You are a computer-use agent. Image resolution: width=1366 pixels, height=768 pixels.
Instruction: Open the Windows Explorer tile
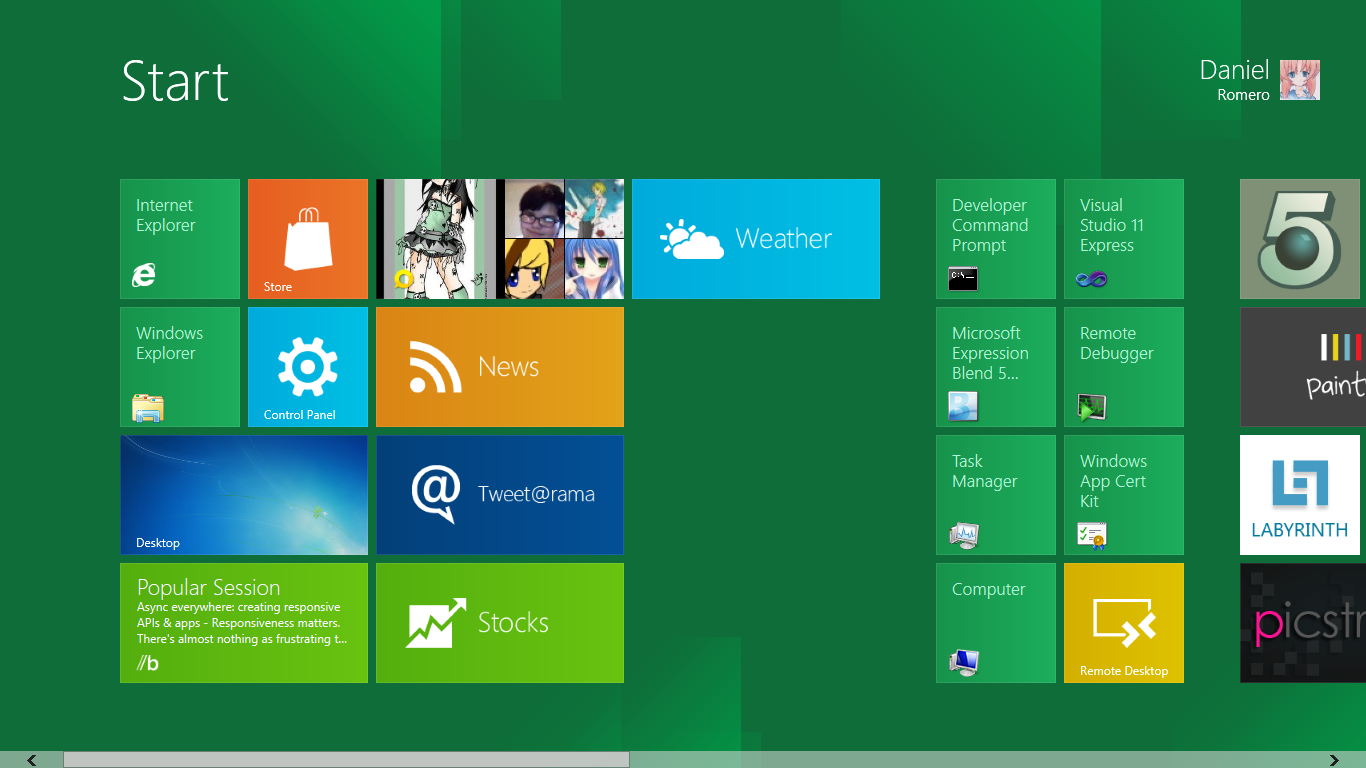coord(180,367)
